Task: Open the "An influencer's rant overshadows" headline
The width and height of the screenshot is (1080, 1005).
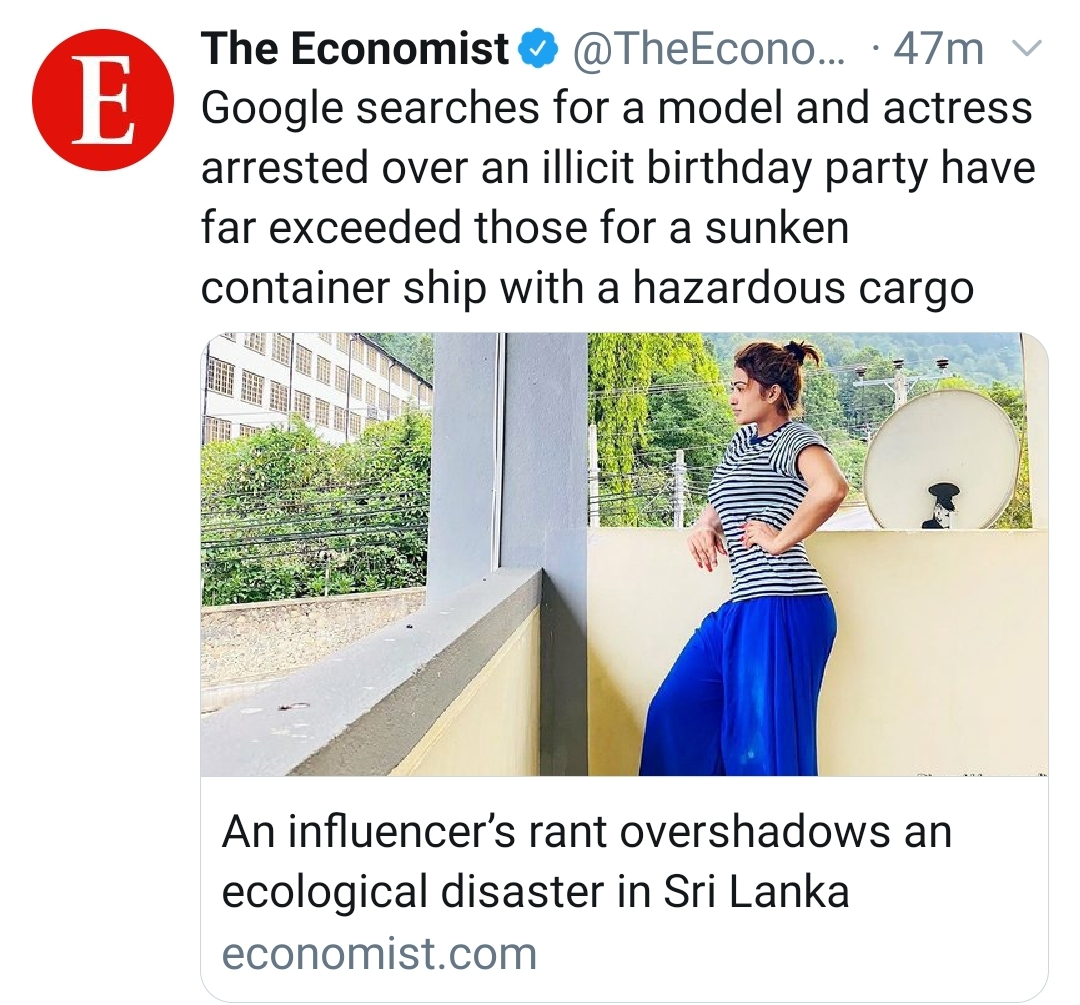Action: coord(586,831)
